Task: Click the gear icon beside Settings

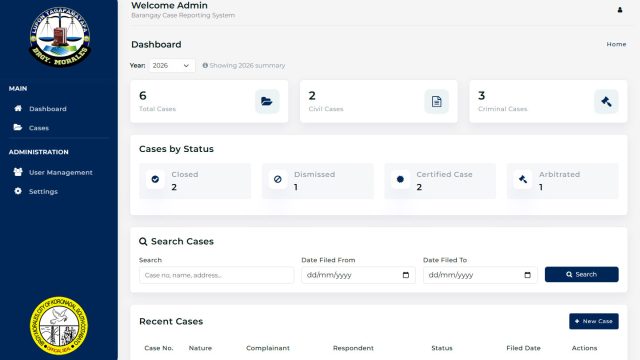Action: pyautogui.click(x=18, y=191)
